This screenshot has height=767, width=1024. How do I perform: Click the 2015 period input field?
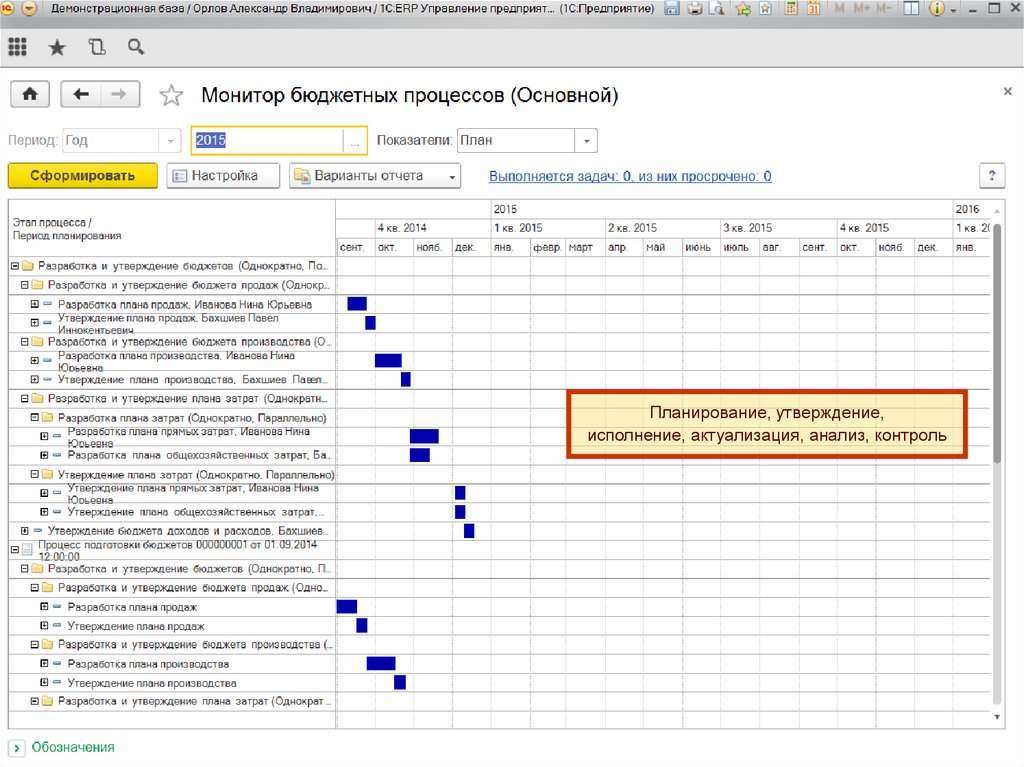(x=266, y=141)
